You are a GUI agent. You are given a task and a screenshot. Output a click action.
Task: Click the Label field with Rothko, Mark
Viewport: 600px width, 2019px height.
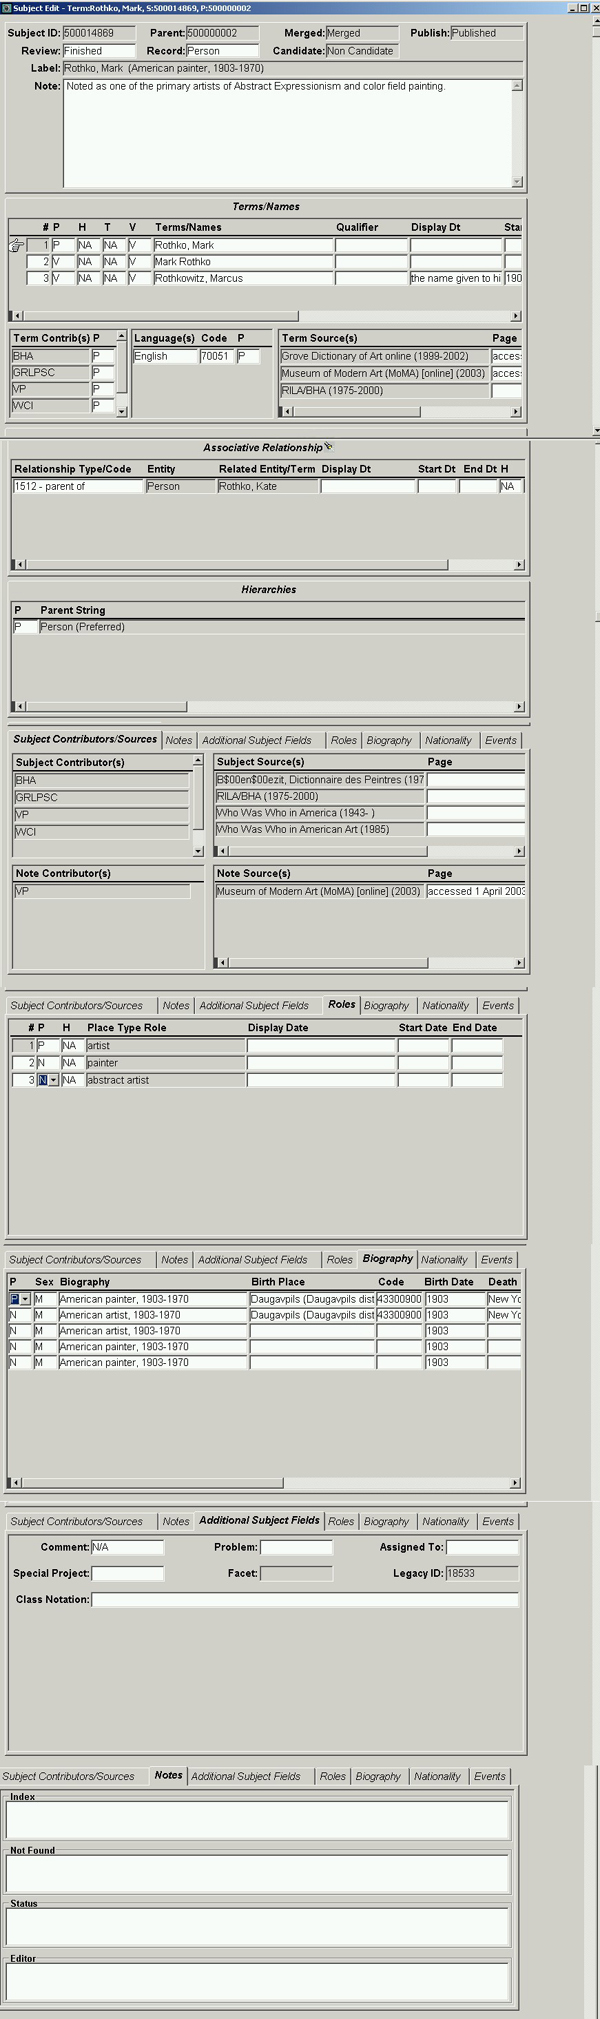coord(292,69)
